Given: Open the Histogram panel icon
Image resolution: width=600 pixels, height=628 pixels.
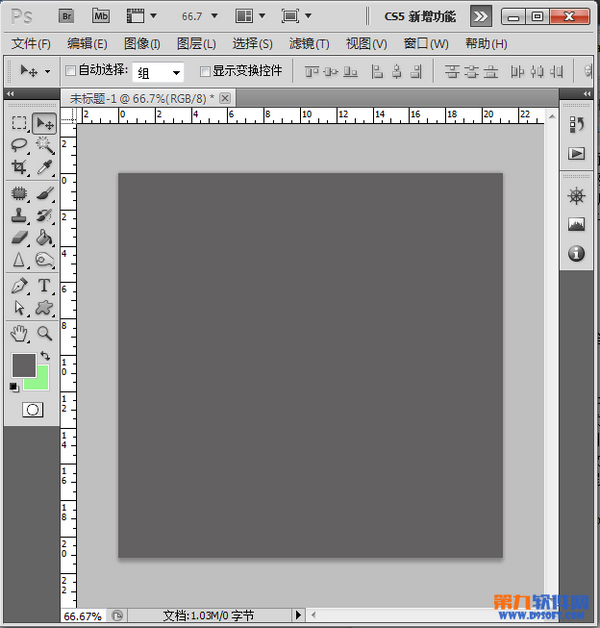Looking at the screenshot, I should click(x=576, y=224).
